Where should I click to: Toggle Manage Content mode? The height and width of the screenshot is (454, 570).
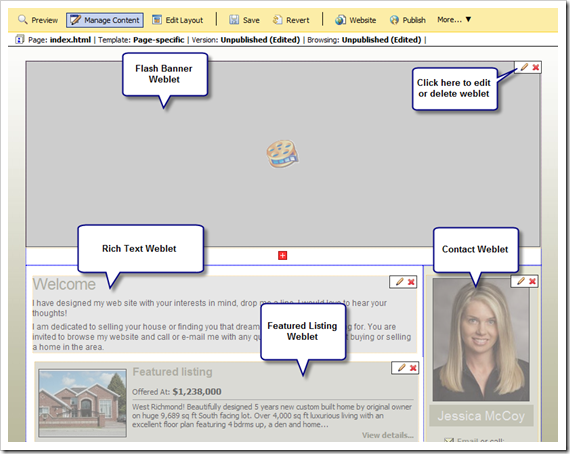[x=105, y=20]
